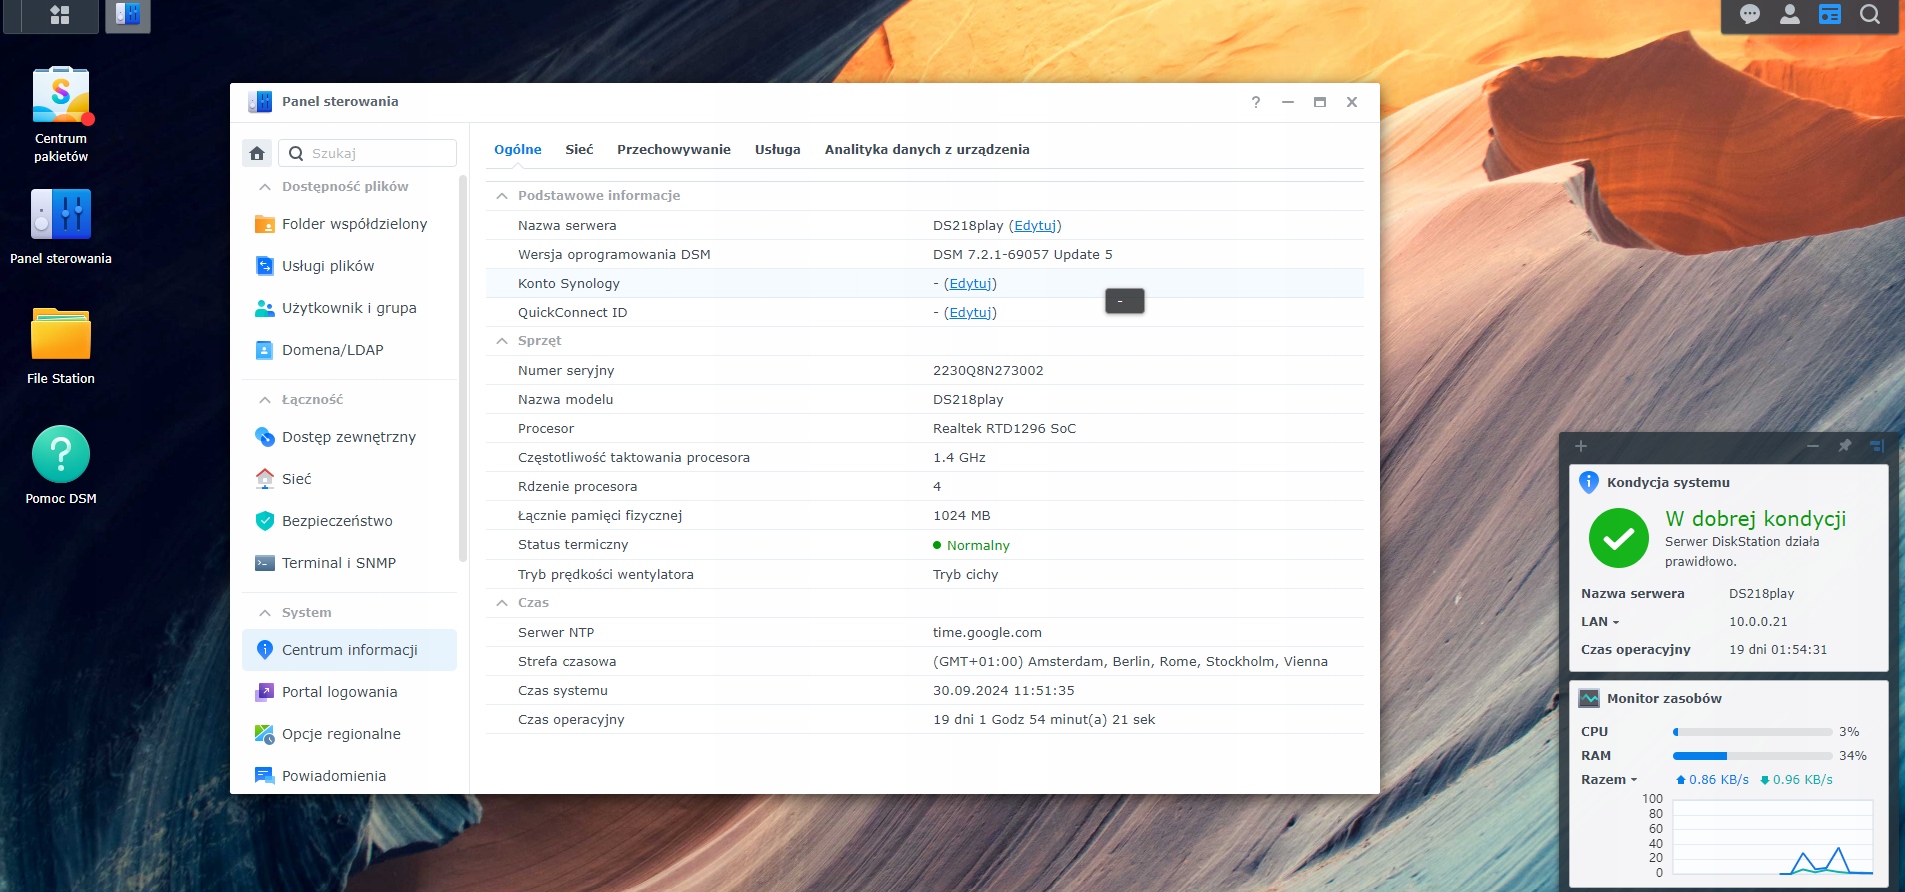The width and height of the screenshot is (1905, 892).
Task: Switch to the Usługa tab
Action: 778,150
